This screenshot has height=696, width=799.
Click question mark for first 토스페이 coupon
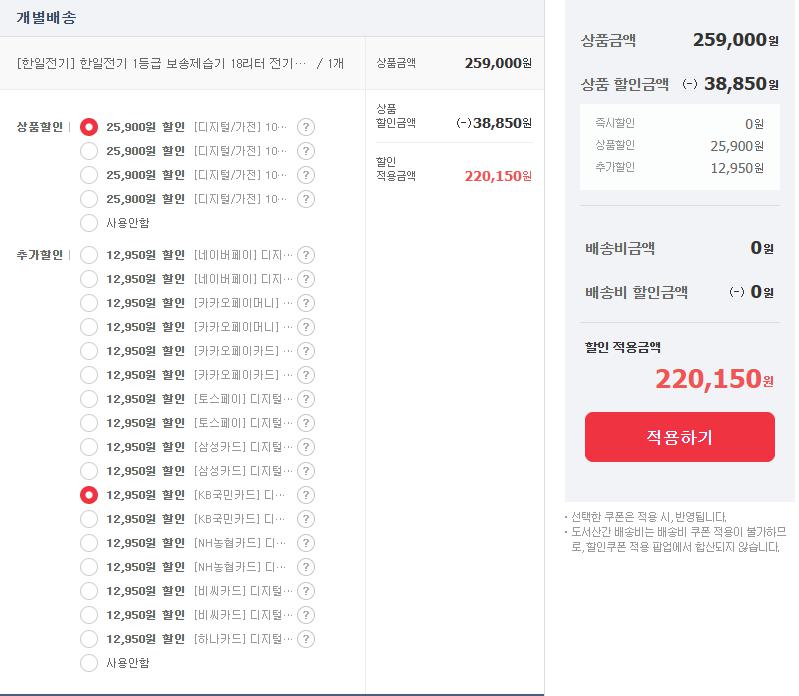[306, 399]
